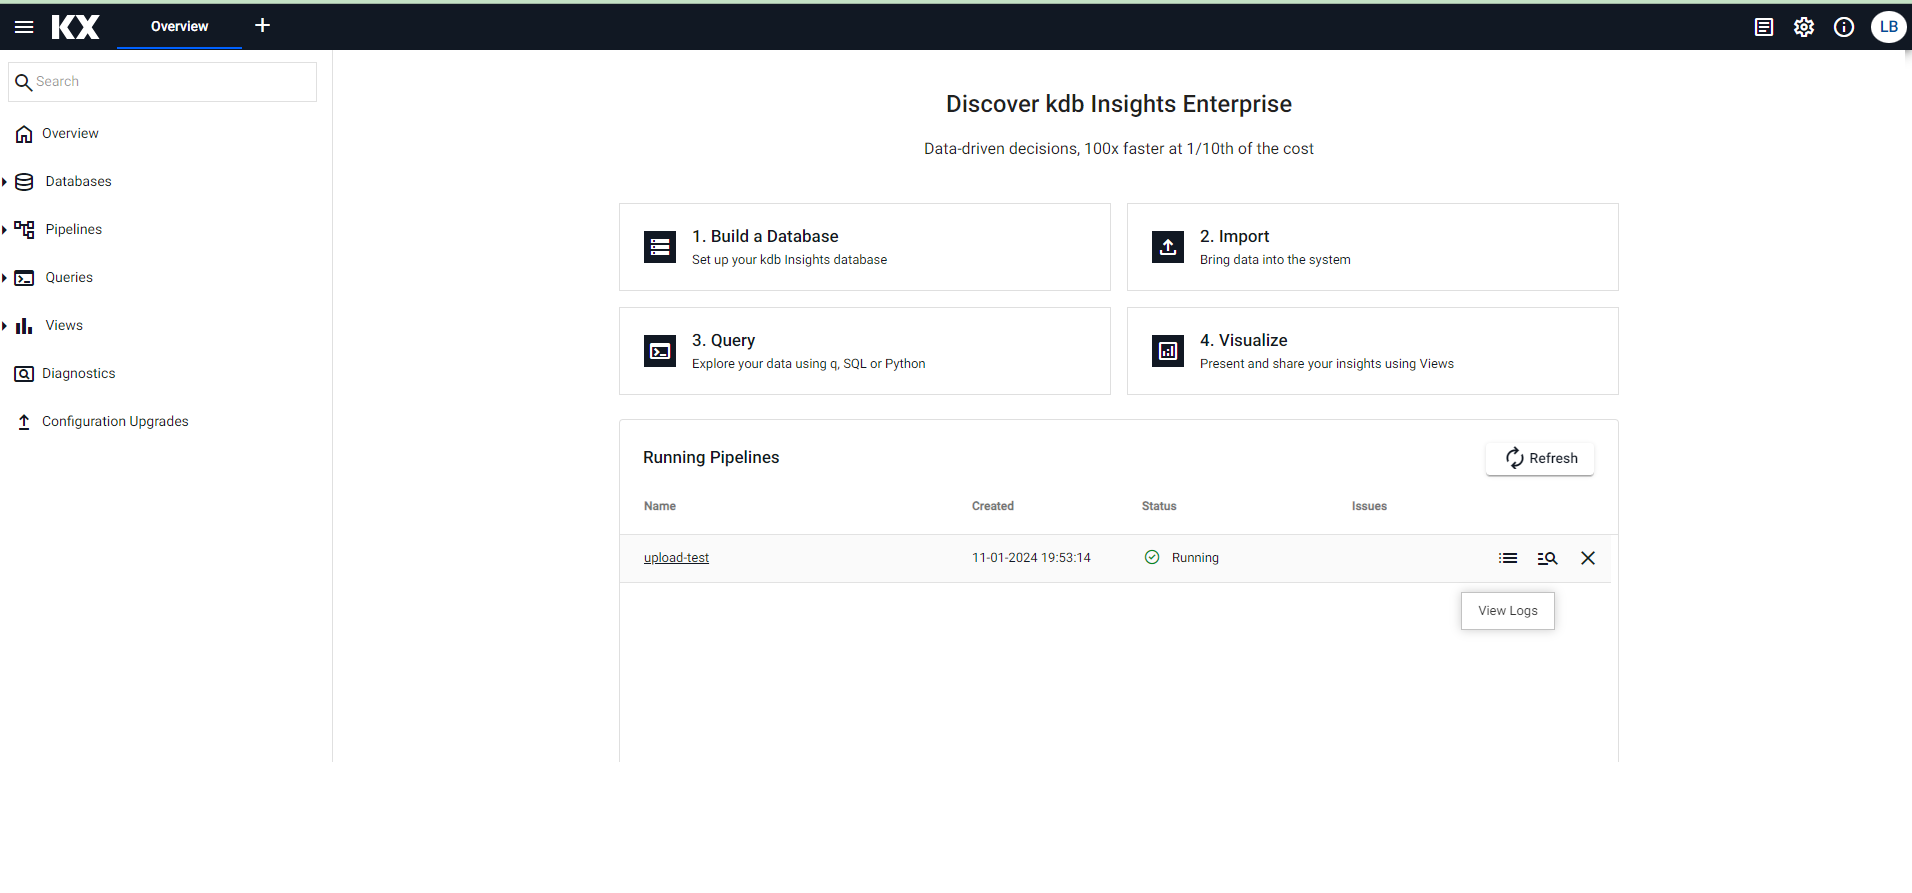Click the View Logs tooltip
The height and width of the screenshot is (893, 1912).
[1508, 611]
